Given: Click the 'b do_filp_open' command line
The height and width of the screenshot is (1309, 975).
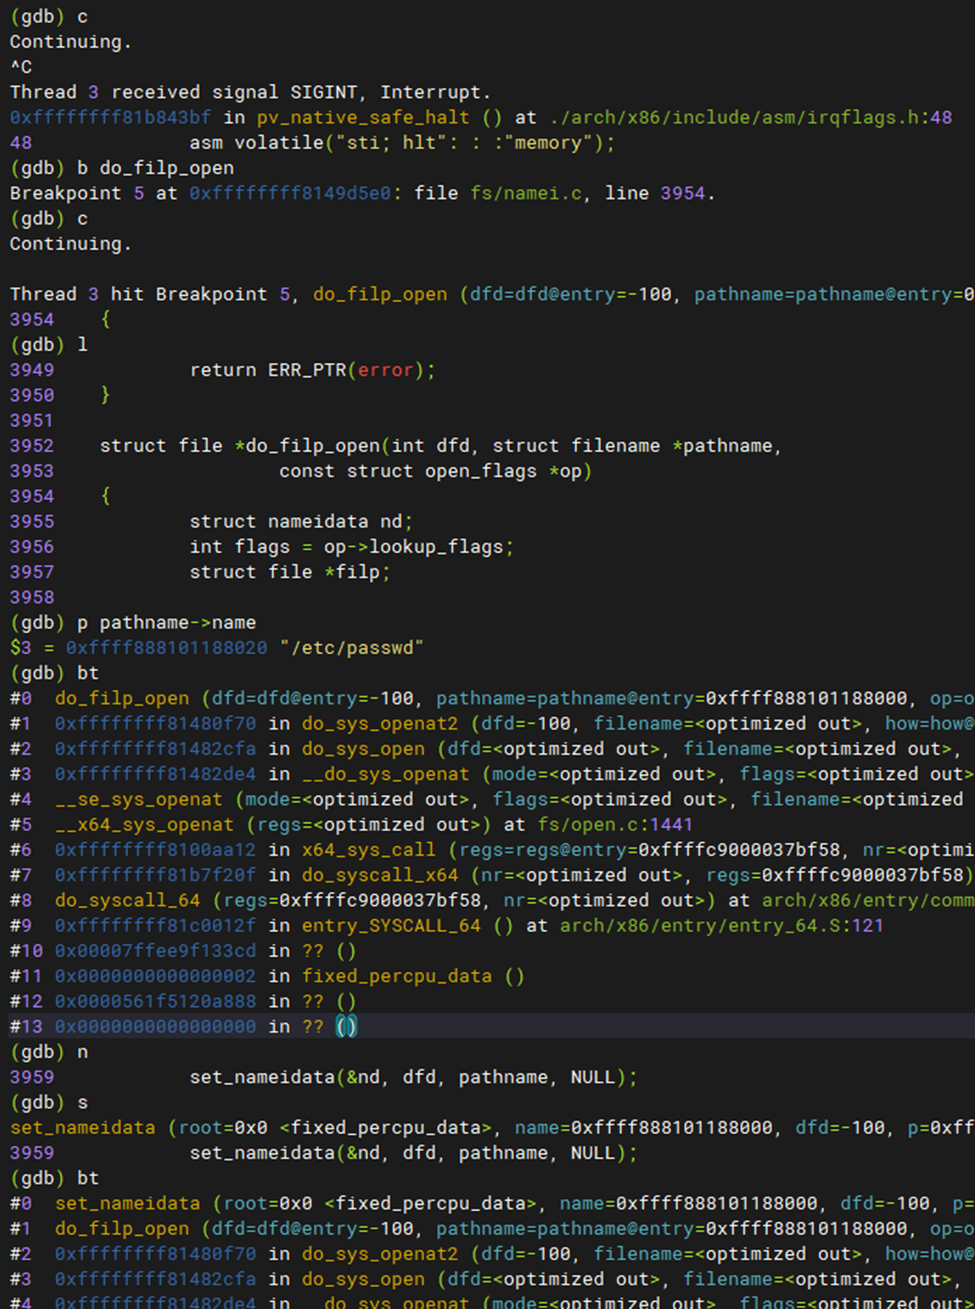Looking at the screenshot, I should pyautogui.click(x=122, y=168).
